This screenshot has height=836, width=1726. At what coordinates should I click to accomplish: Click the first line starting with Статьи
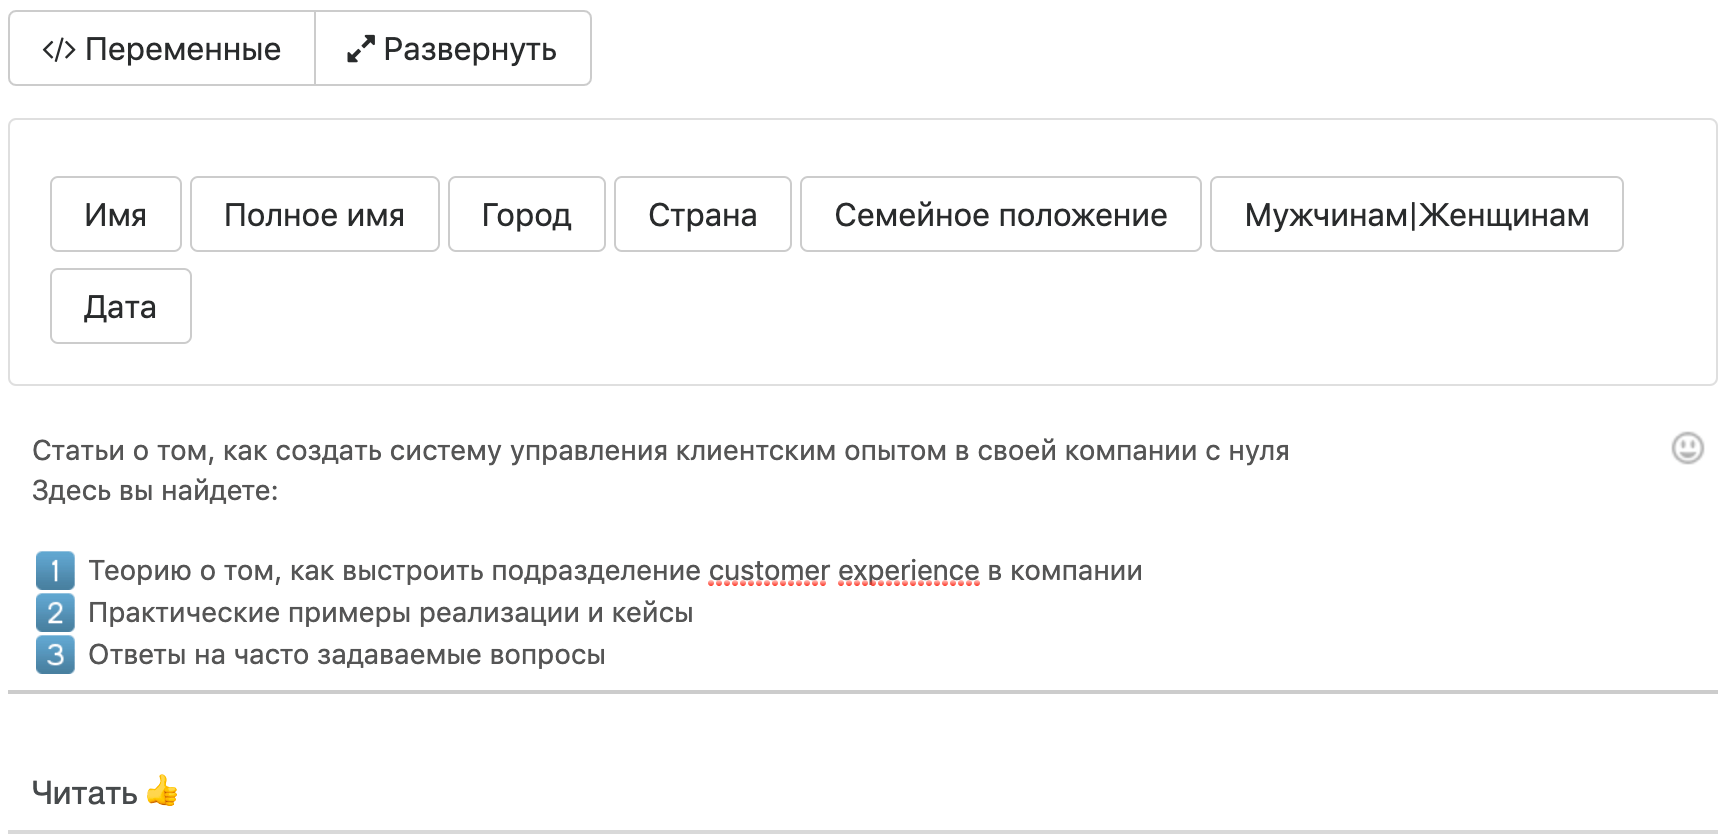pyautogui.click(x=660, y=451)
